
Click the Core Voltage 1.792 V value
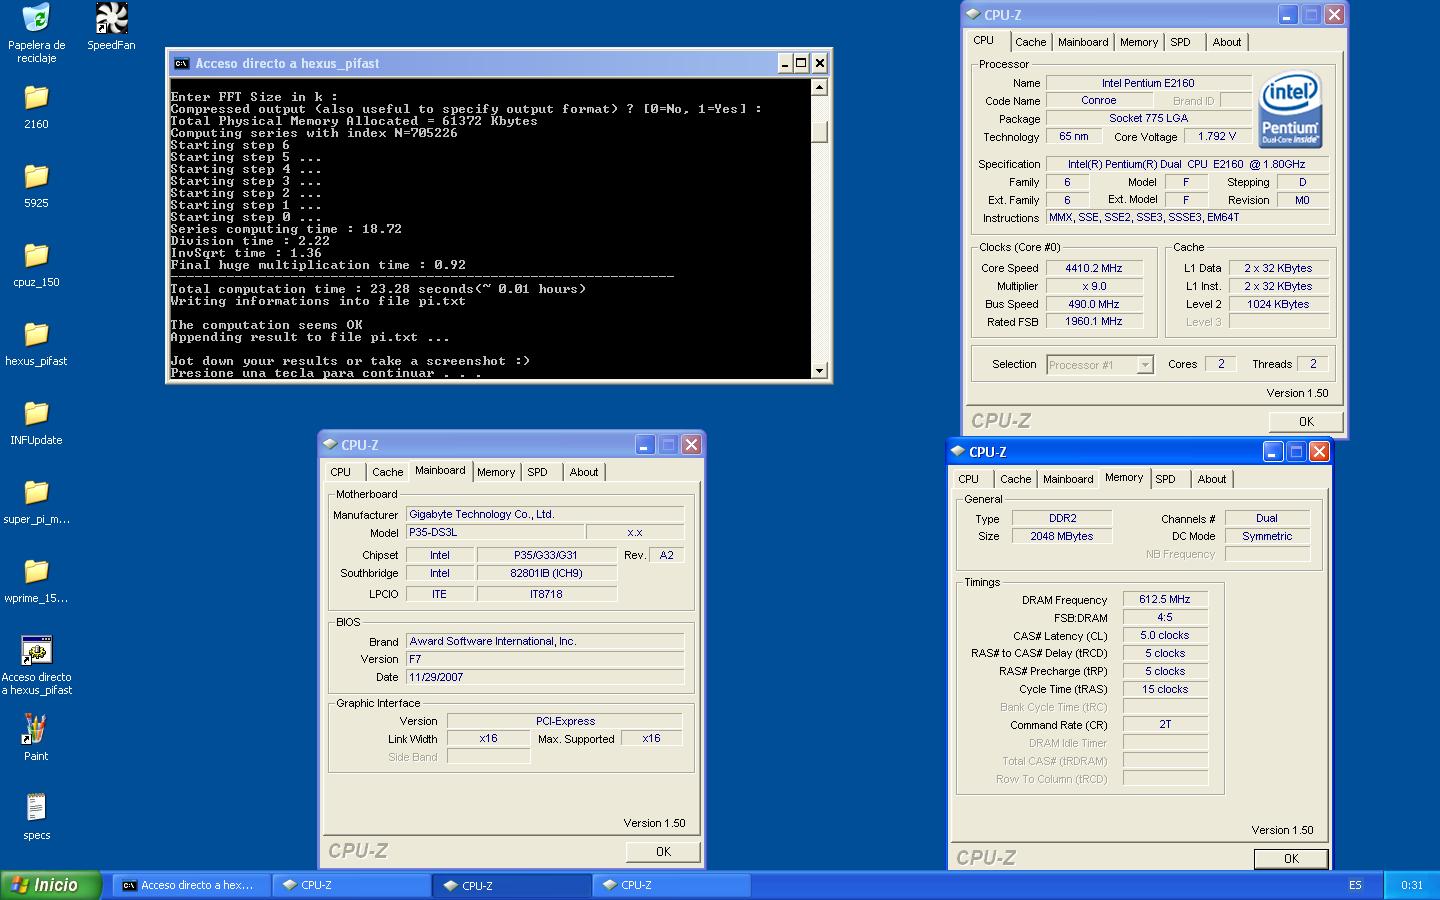(x=1217, y=136)
